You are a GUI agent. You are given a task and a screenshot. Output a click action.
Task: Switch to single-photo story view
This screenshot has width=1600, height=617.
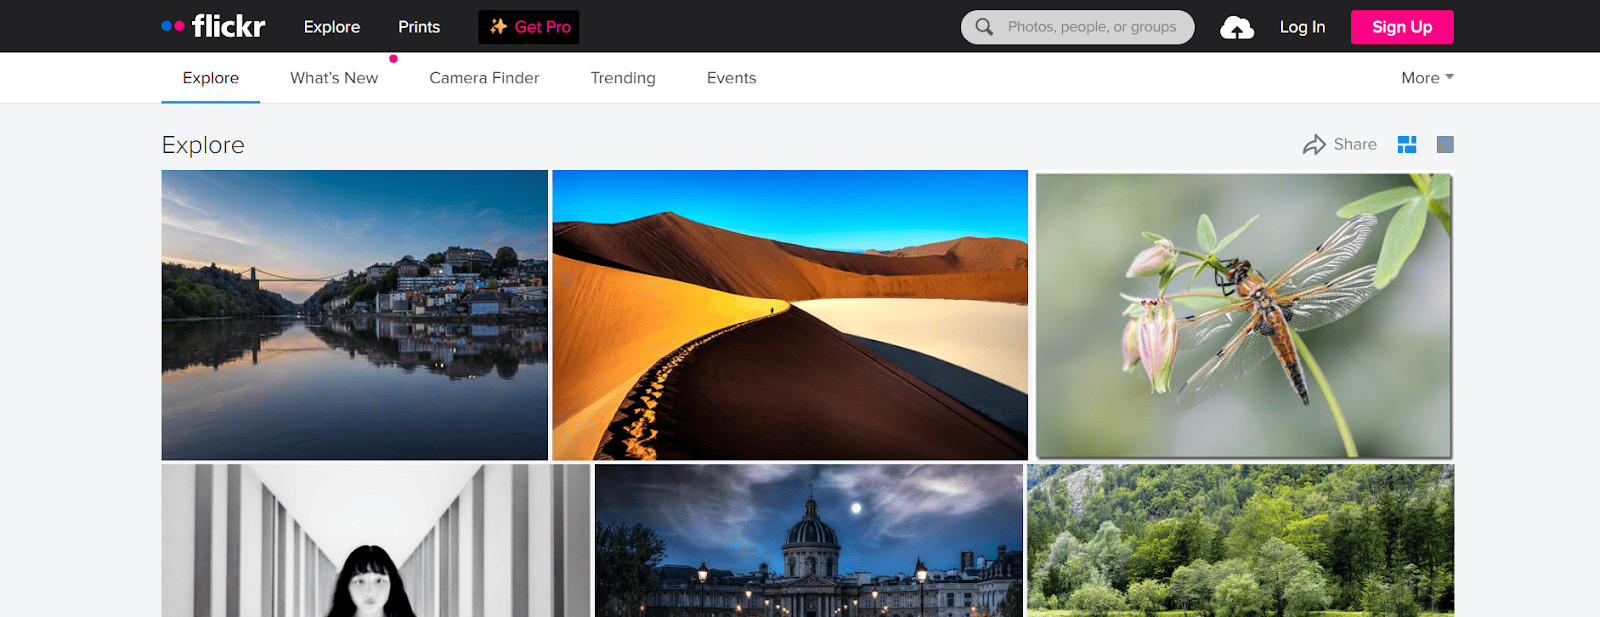click(x=1445, y=145)
